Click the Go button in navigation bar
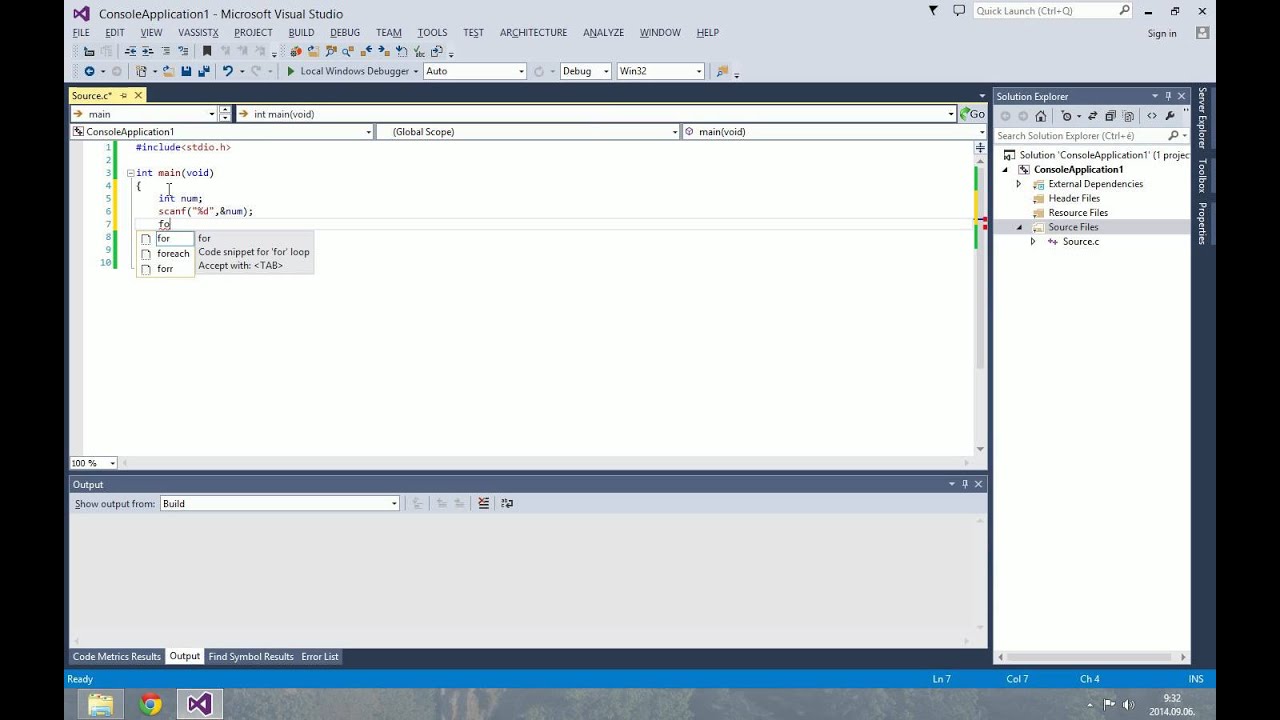Viewport: 1280px width, 720px height. [973, 114]
